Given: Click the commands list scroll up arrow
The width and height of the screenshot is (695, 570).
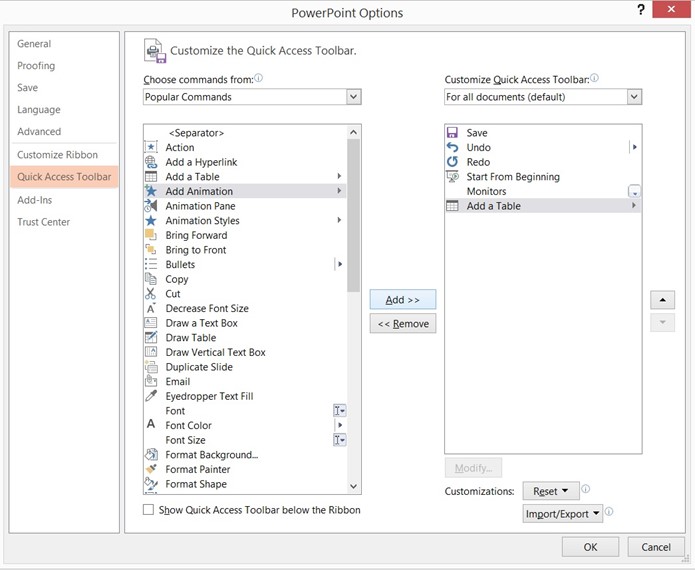Looking at the screenshot, I should tap(353, 132).
